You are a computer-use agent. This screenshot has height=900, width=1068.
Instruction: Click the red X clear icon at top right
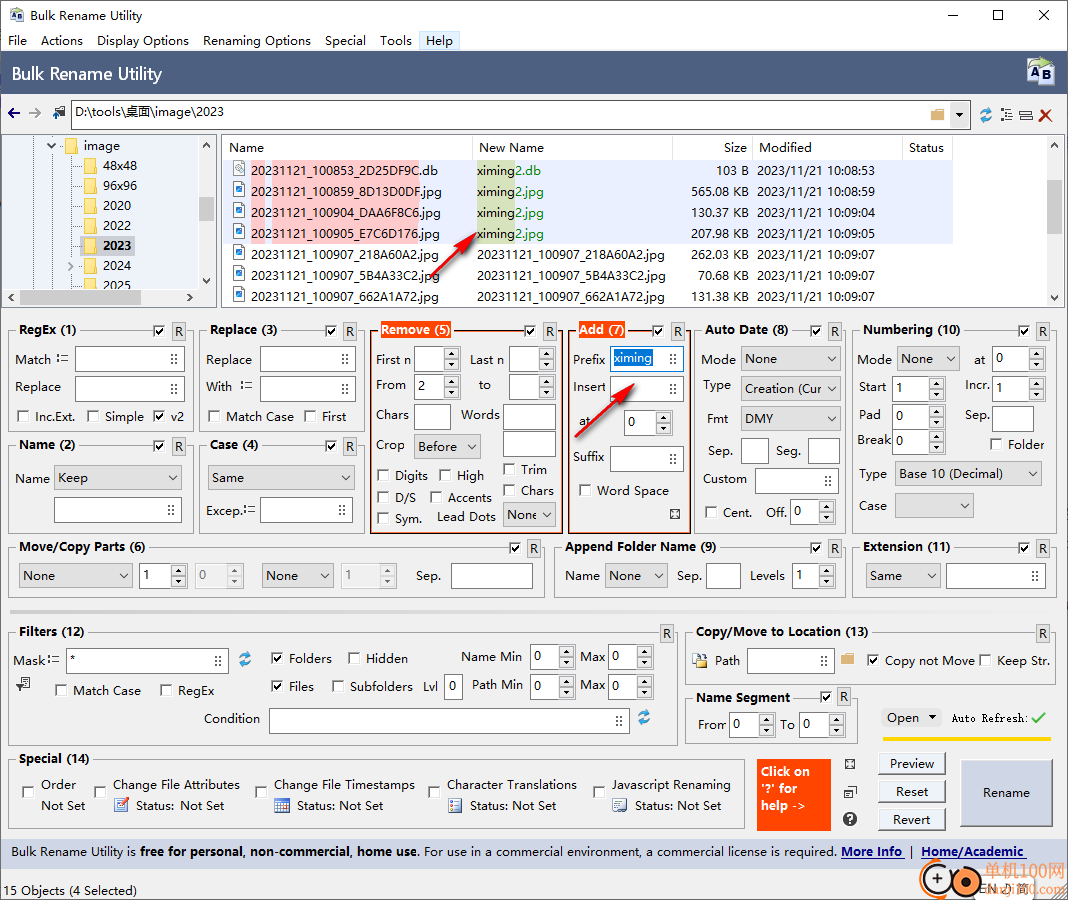coord(1046,115)
